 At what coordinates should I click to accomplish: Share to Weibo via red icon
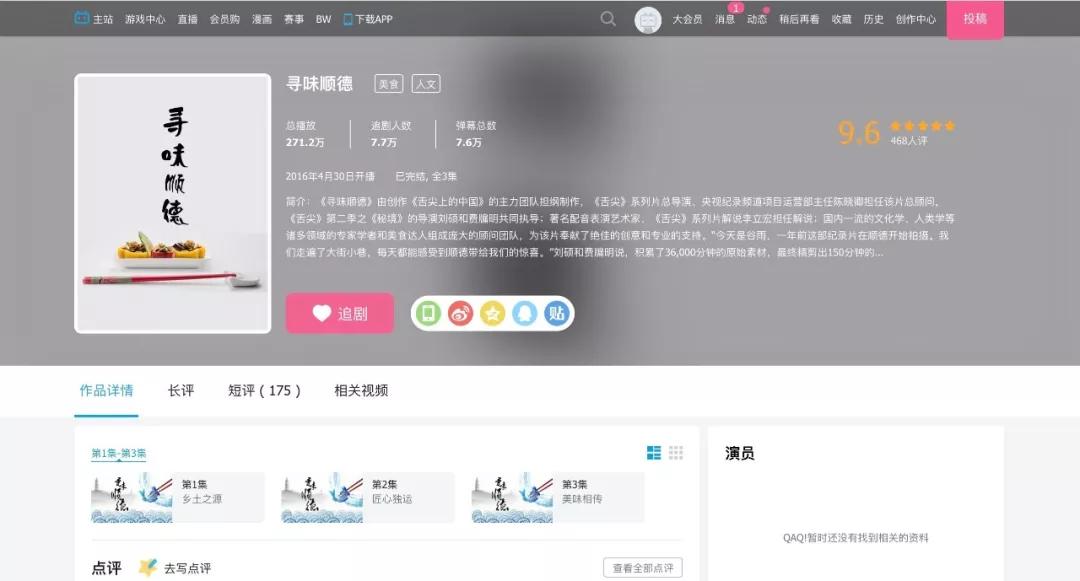459,313
